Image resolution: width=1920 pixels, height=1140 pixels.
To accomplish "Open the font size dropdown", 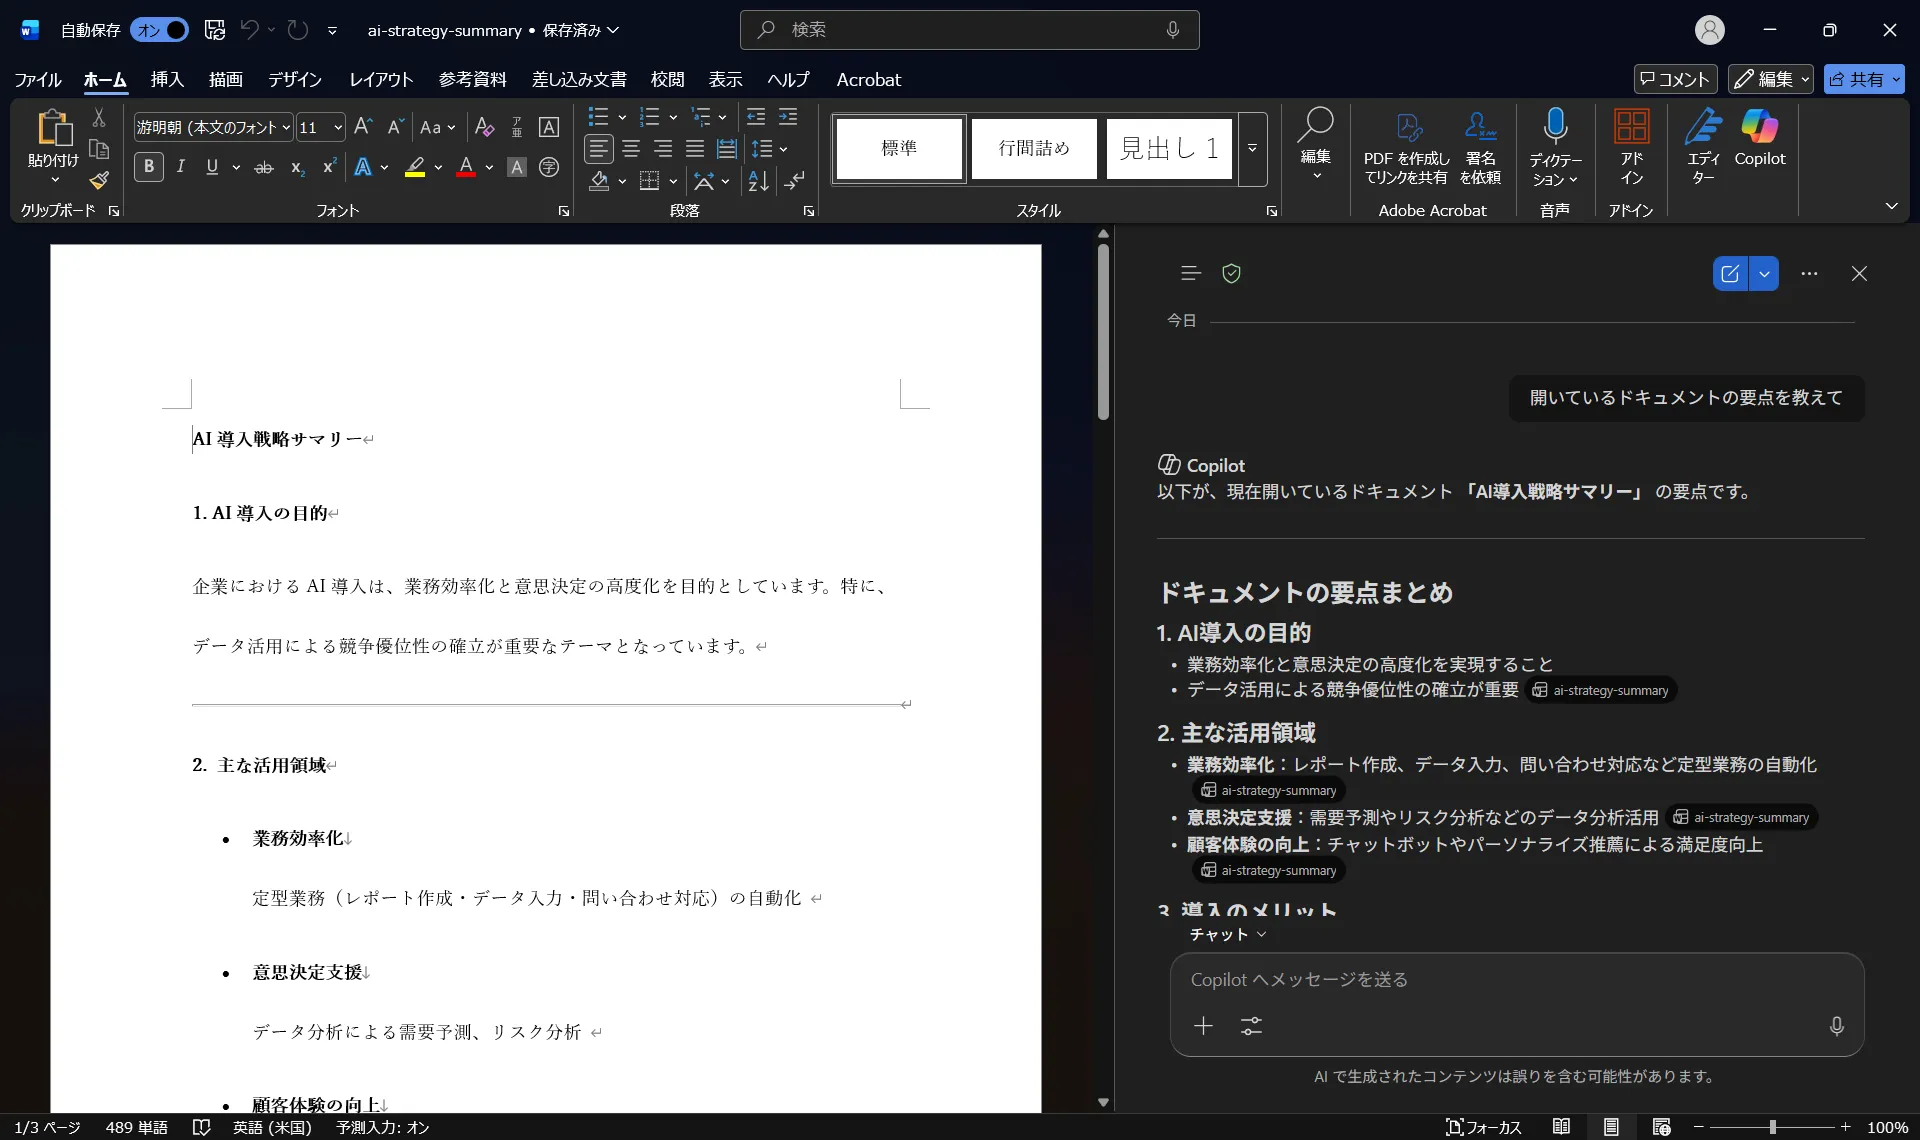I will [338, 127].
